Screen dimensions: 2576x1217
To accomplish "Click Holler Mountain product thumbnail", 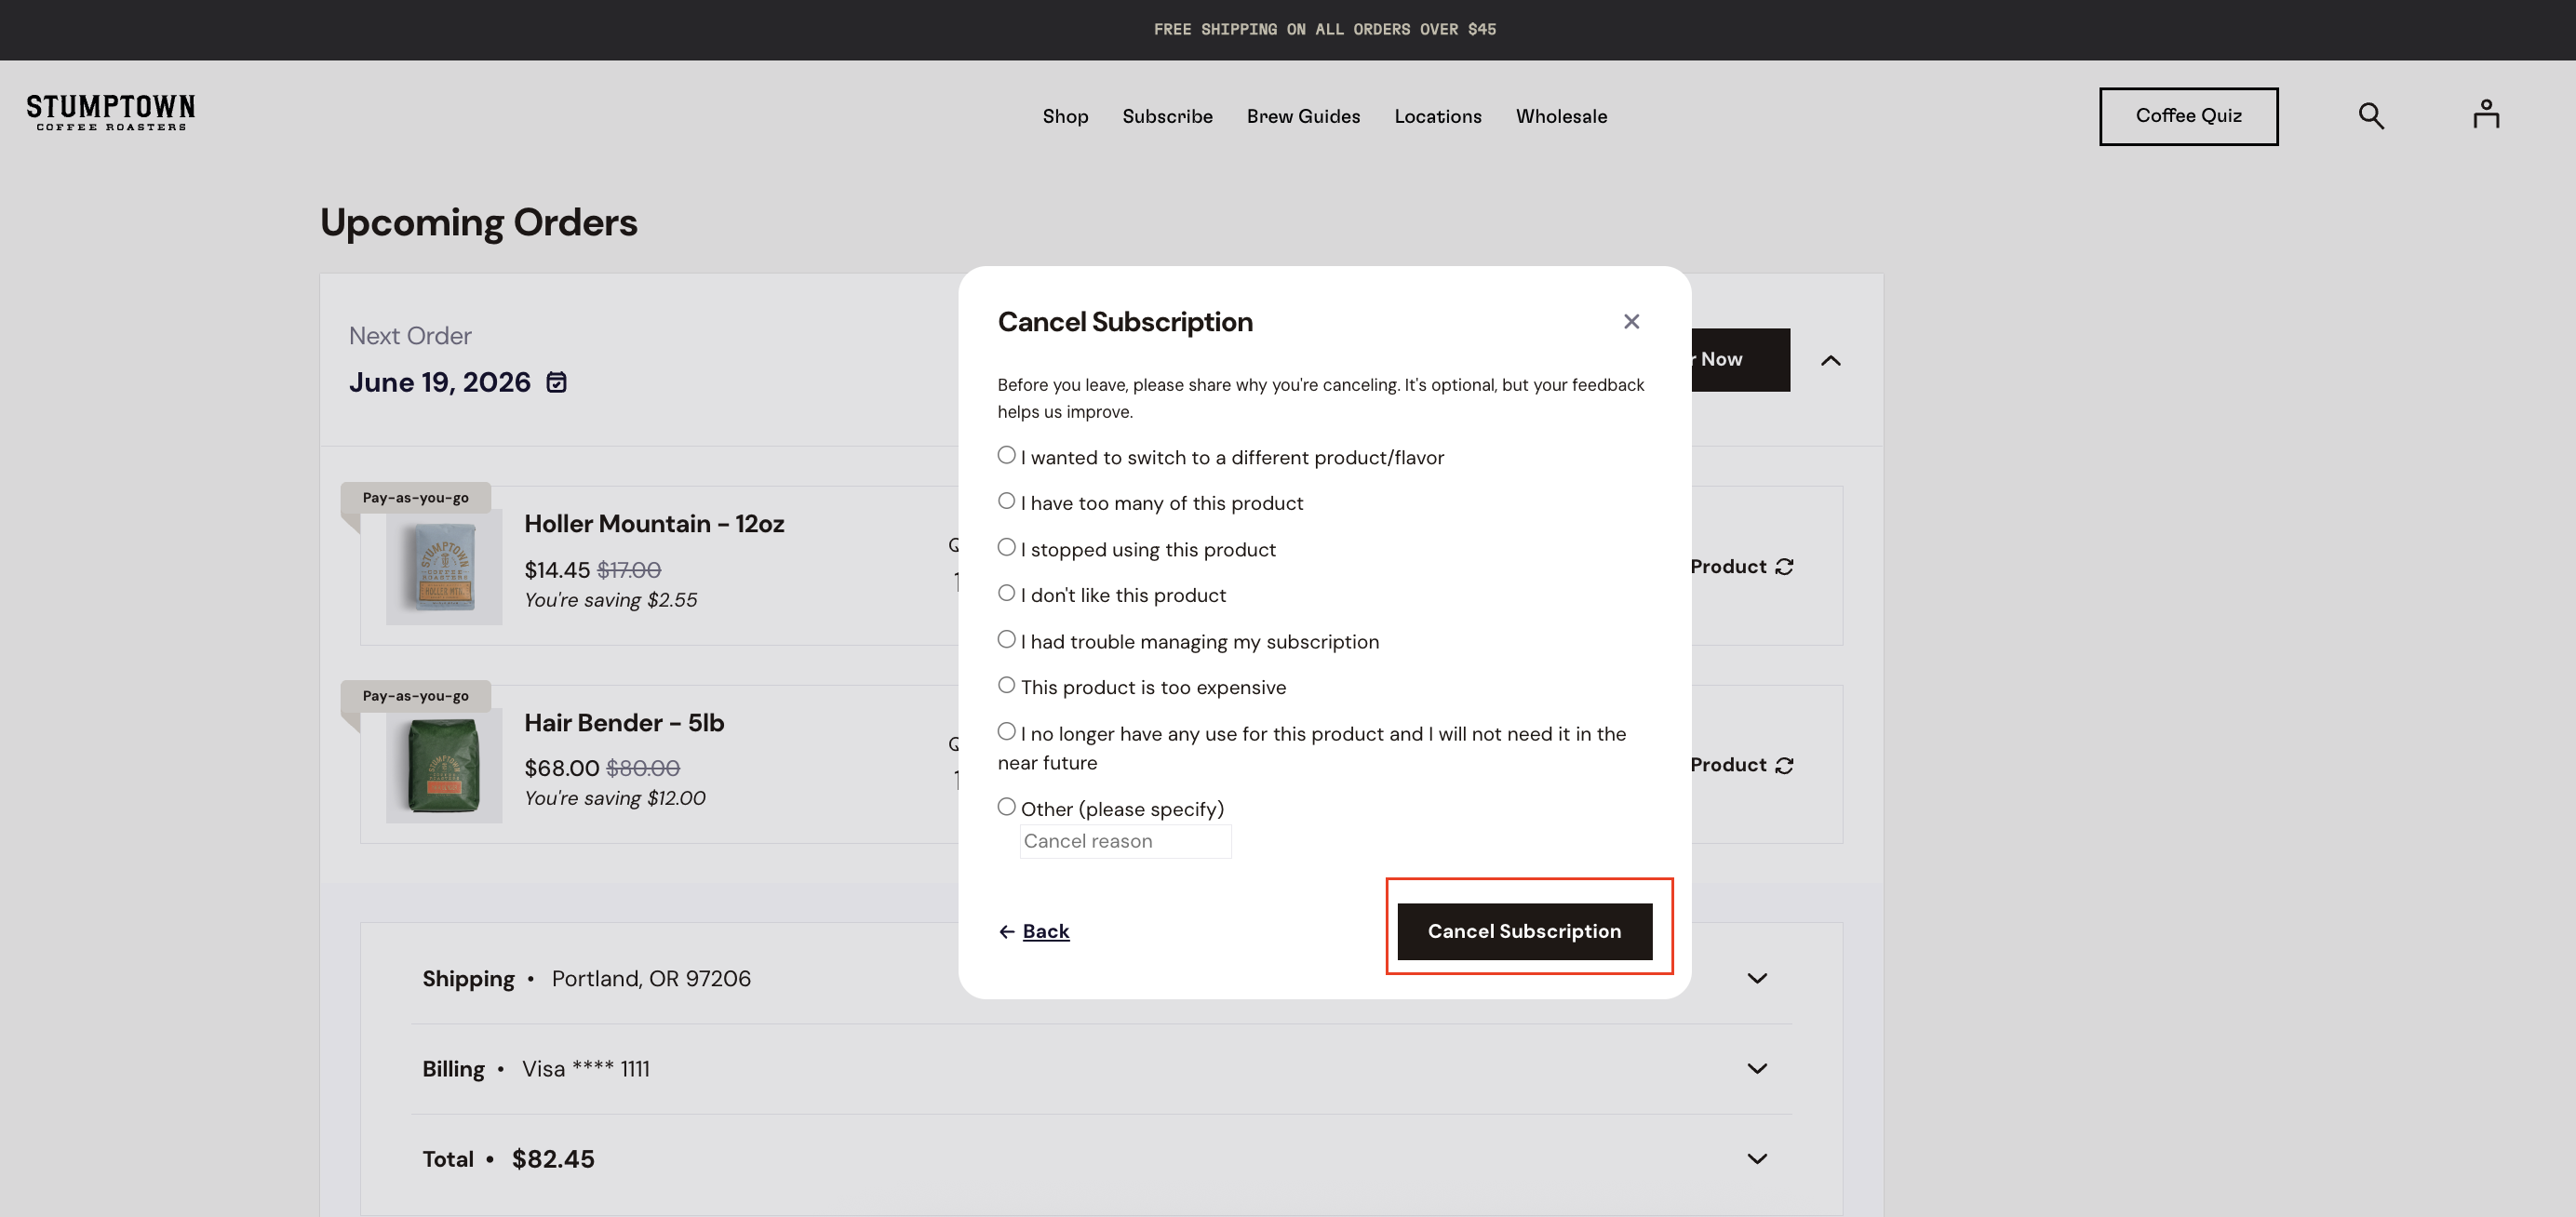I will click(x=444, y=567).
